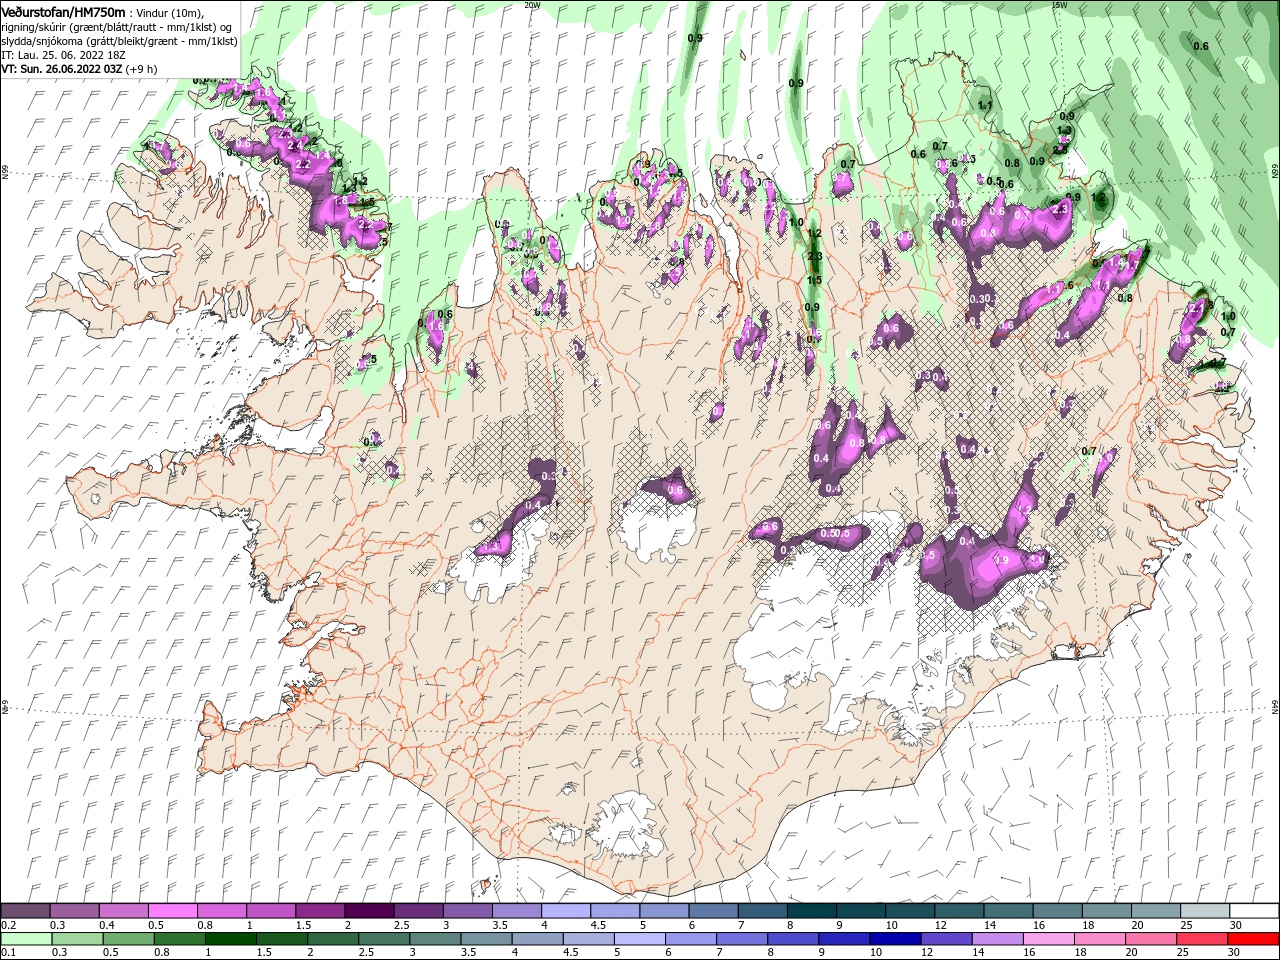Viewport: 1280px width, 960px height.
Task: Pick the 25–30 red-pink rain swatch
Action: (1201, 939)
